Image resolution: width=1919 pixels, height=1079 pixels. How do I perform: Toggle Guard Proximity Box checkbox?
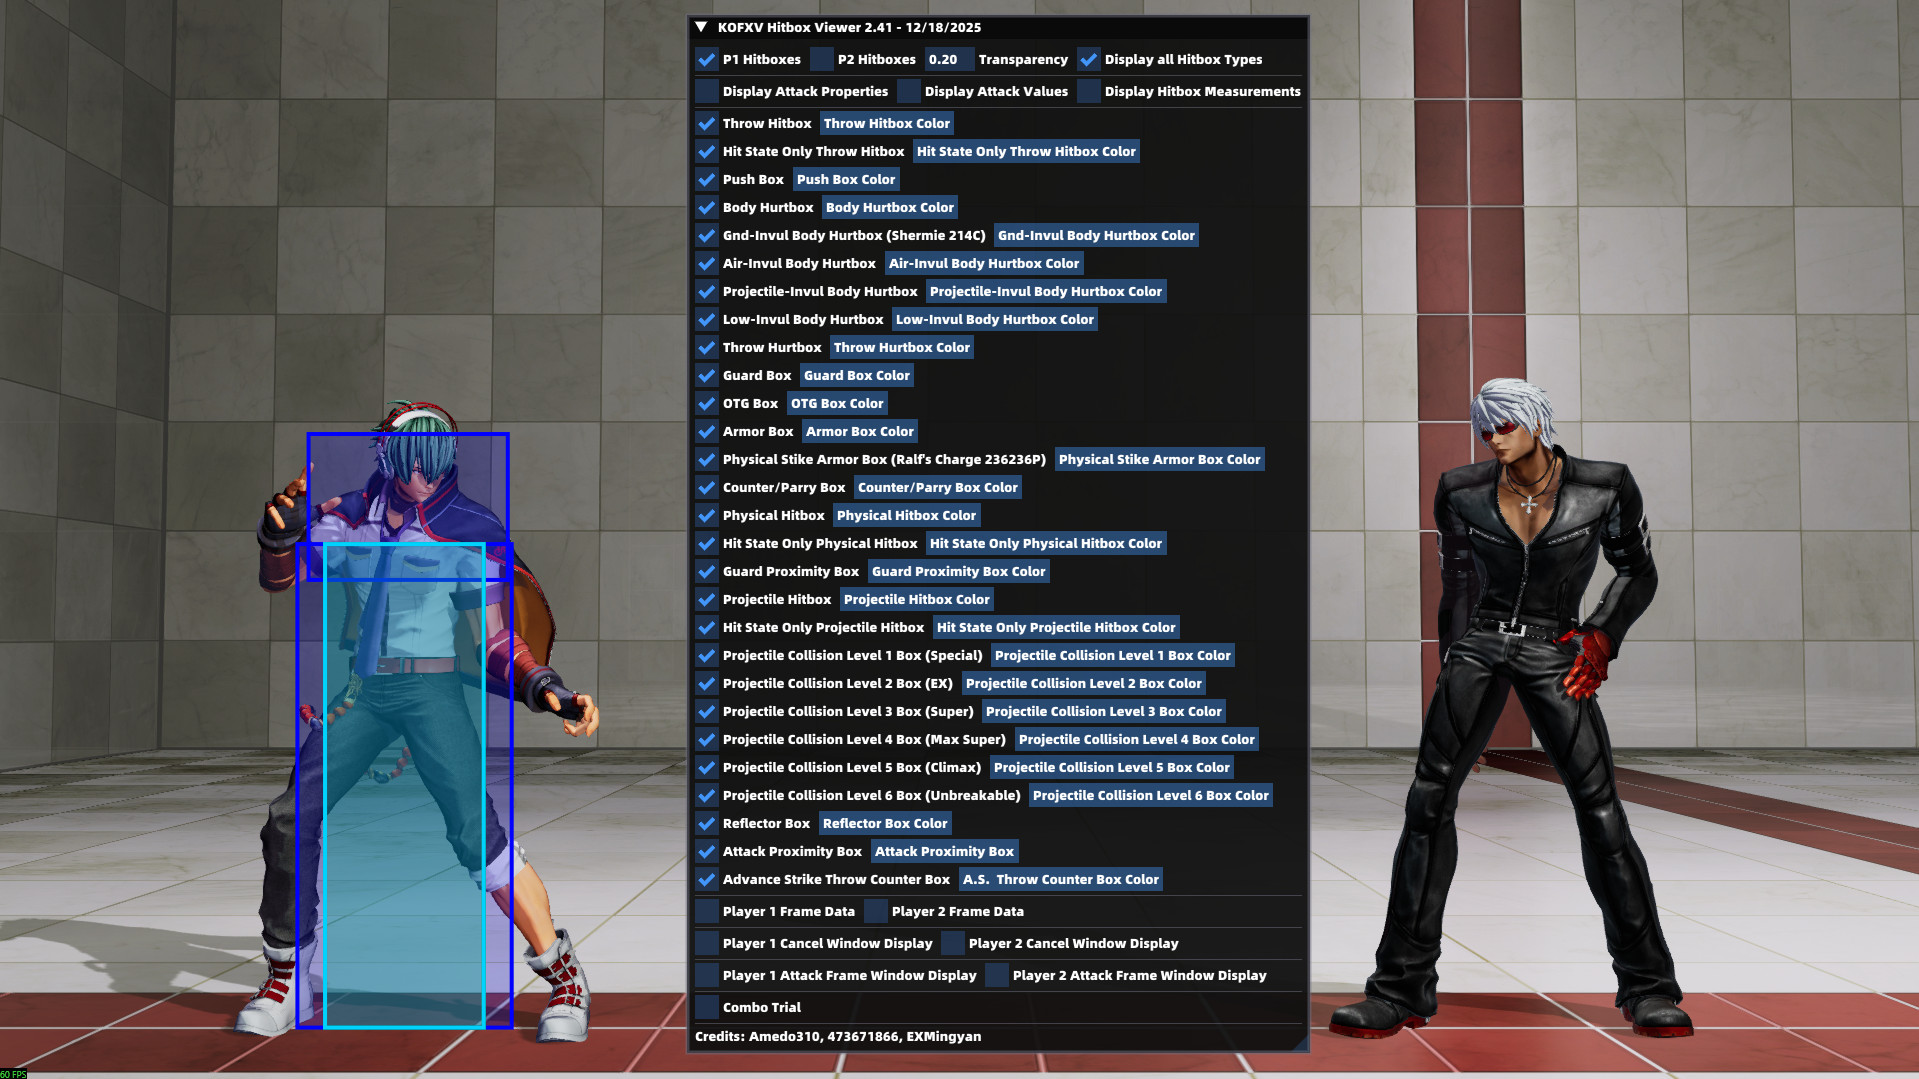click(707, 571)
